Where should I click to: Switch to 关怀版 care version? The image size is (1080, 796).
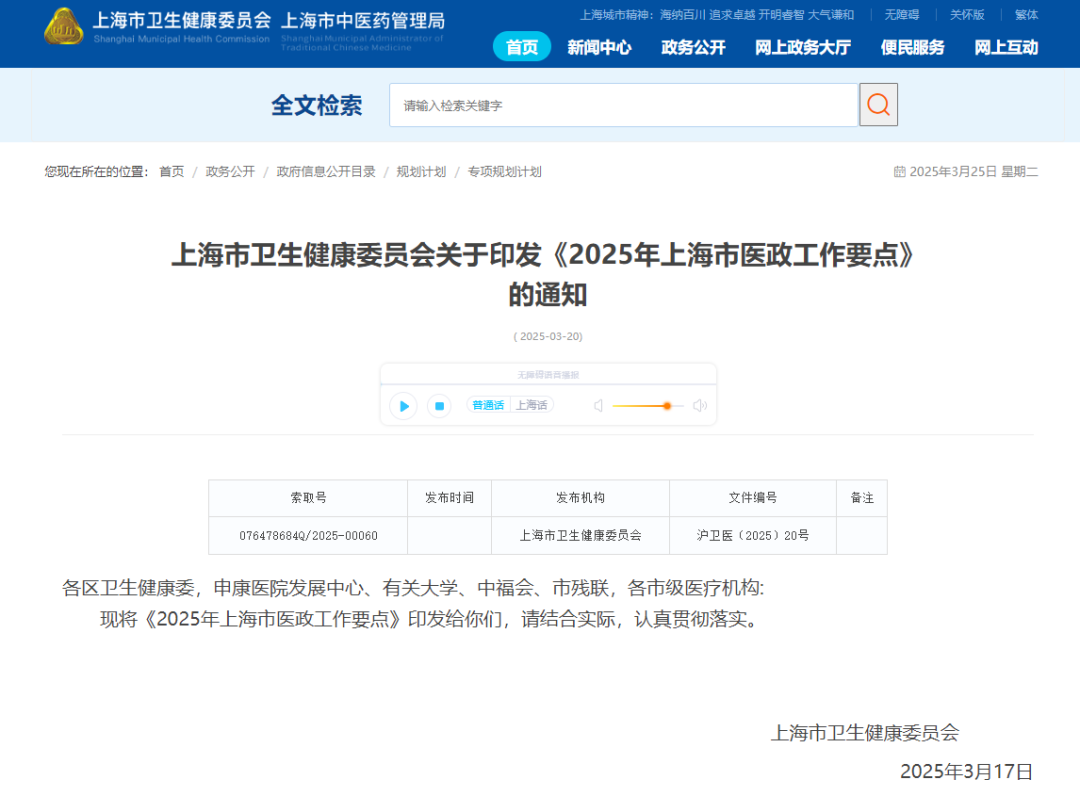click(967, 15)
